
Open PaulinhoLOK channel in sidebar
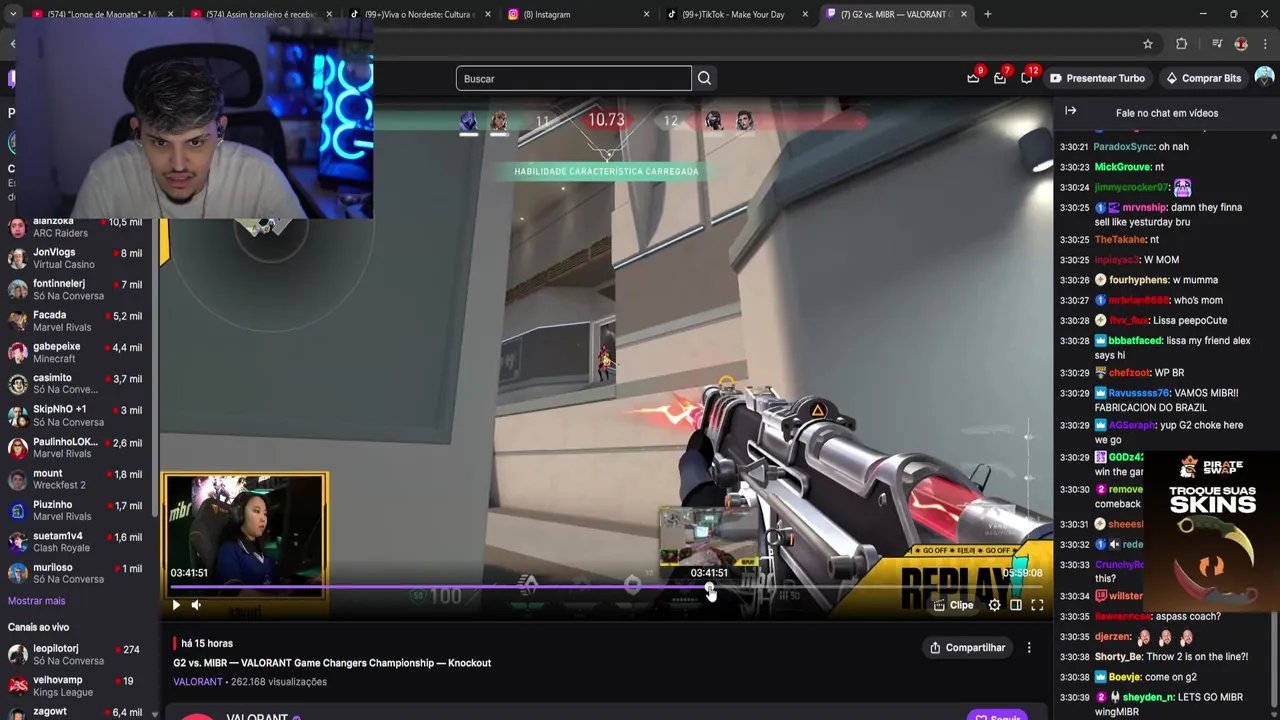pos(76,447)
